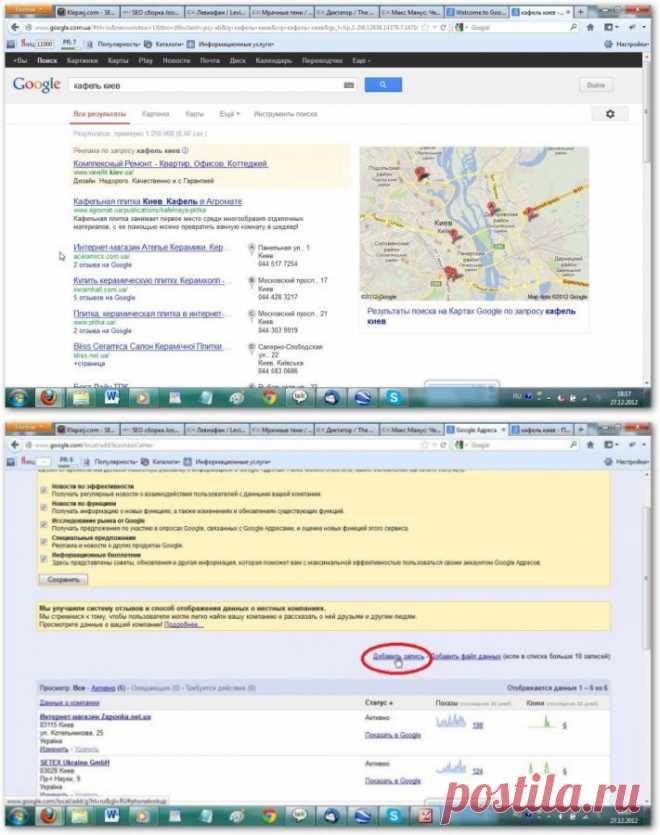Viewport: 660px width, 835px height.
Task: Open a new tab in the upper browser
Action: [581, 11]
